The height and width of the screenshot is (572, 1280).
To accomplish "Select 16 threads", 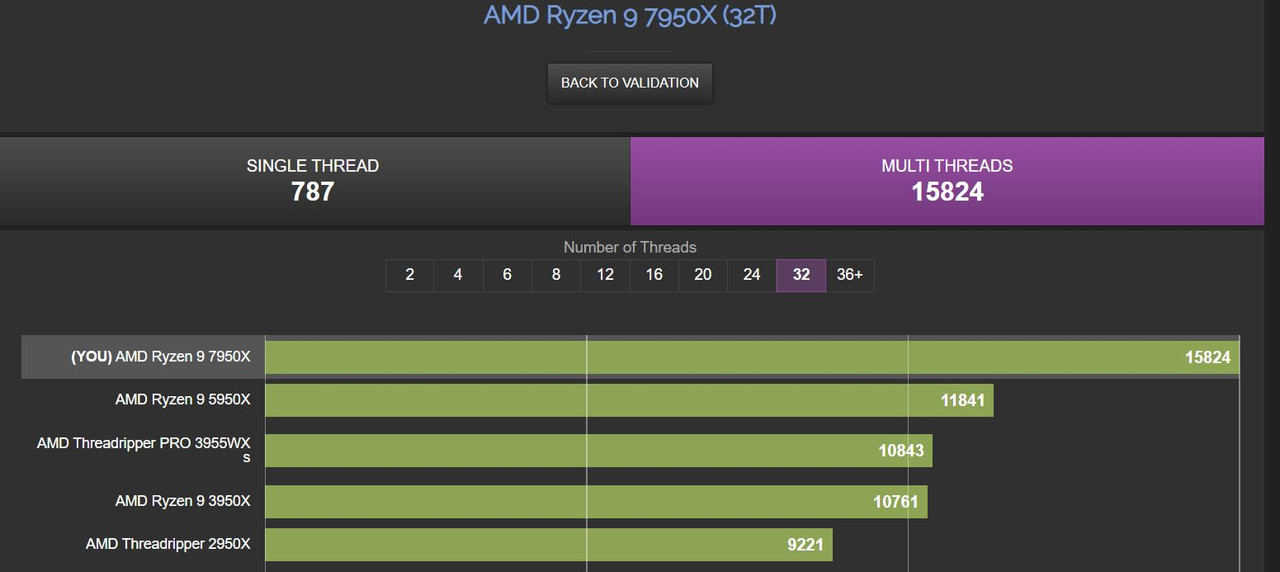I will point(654,275).
